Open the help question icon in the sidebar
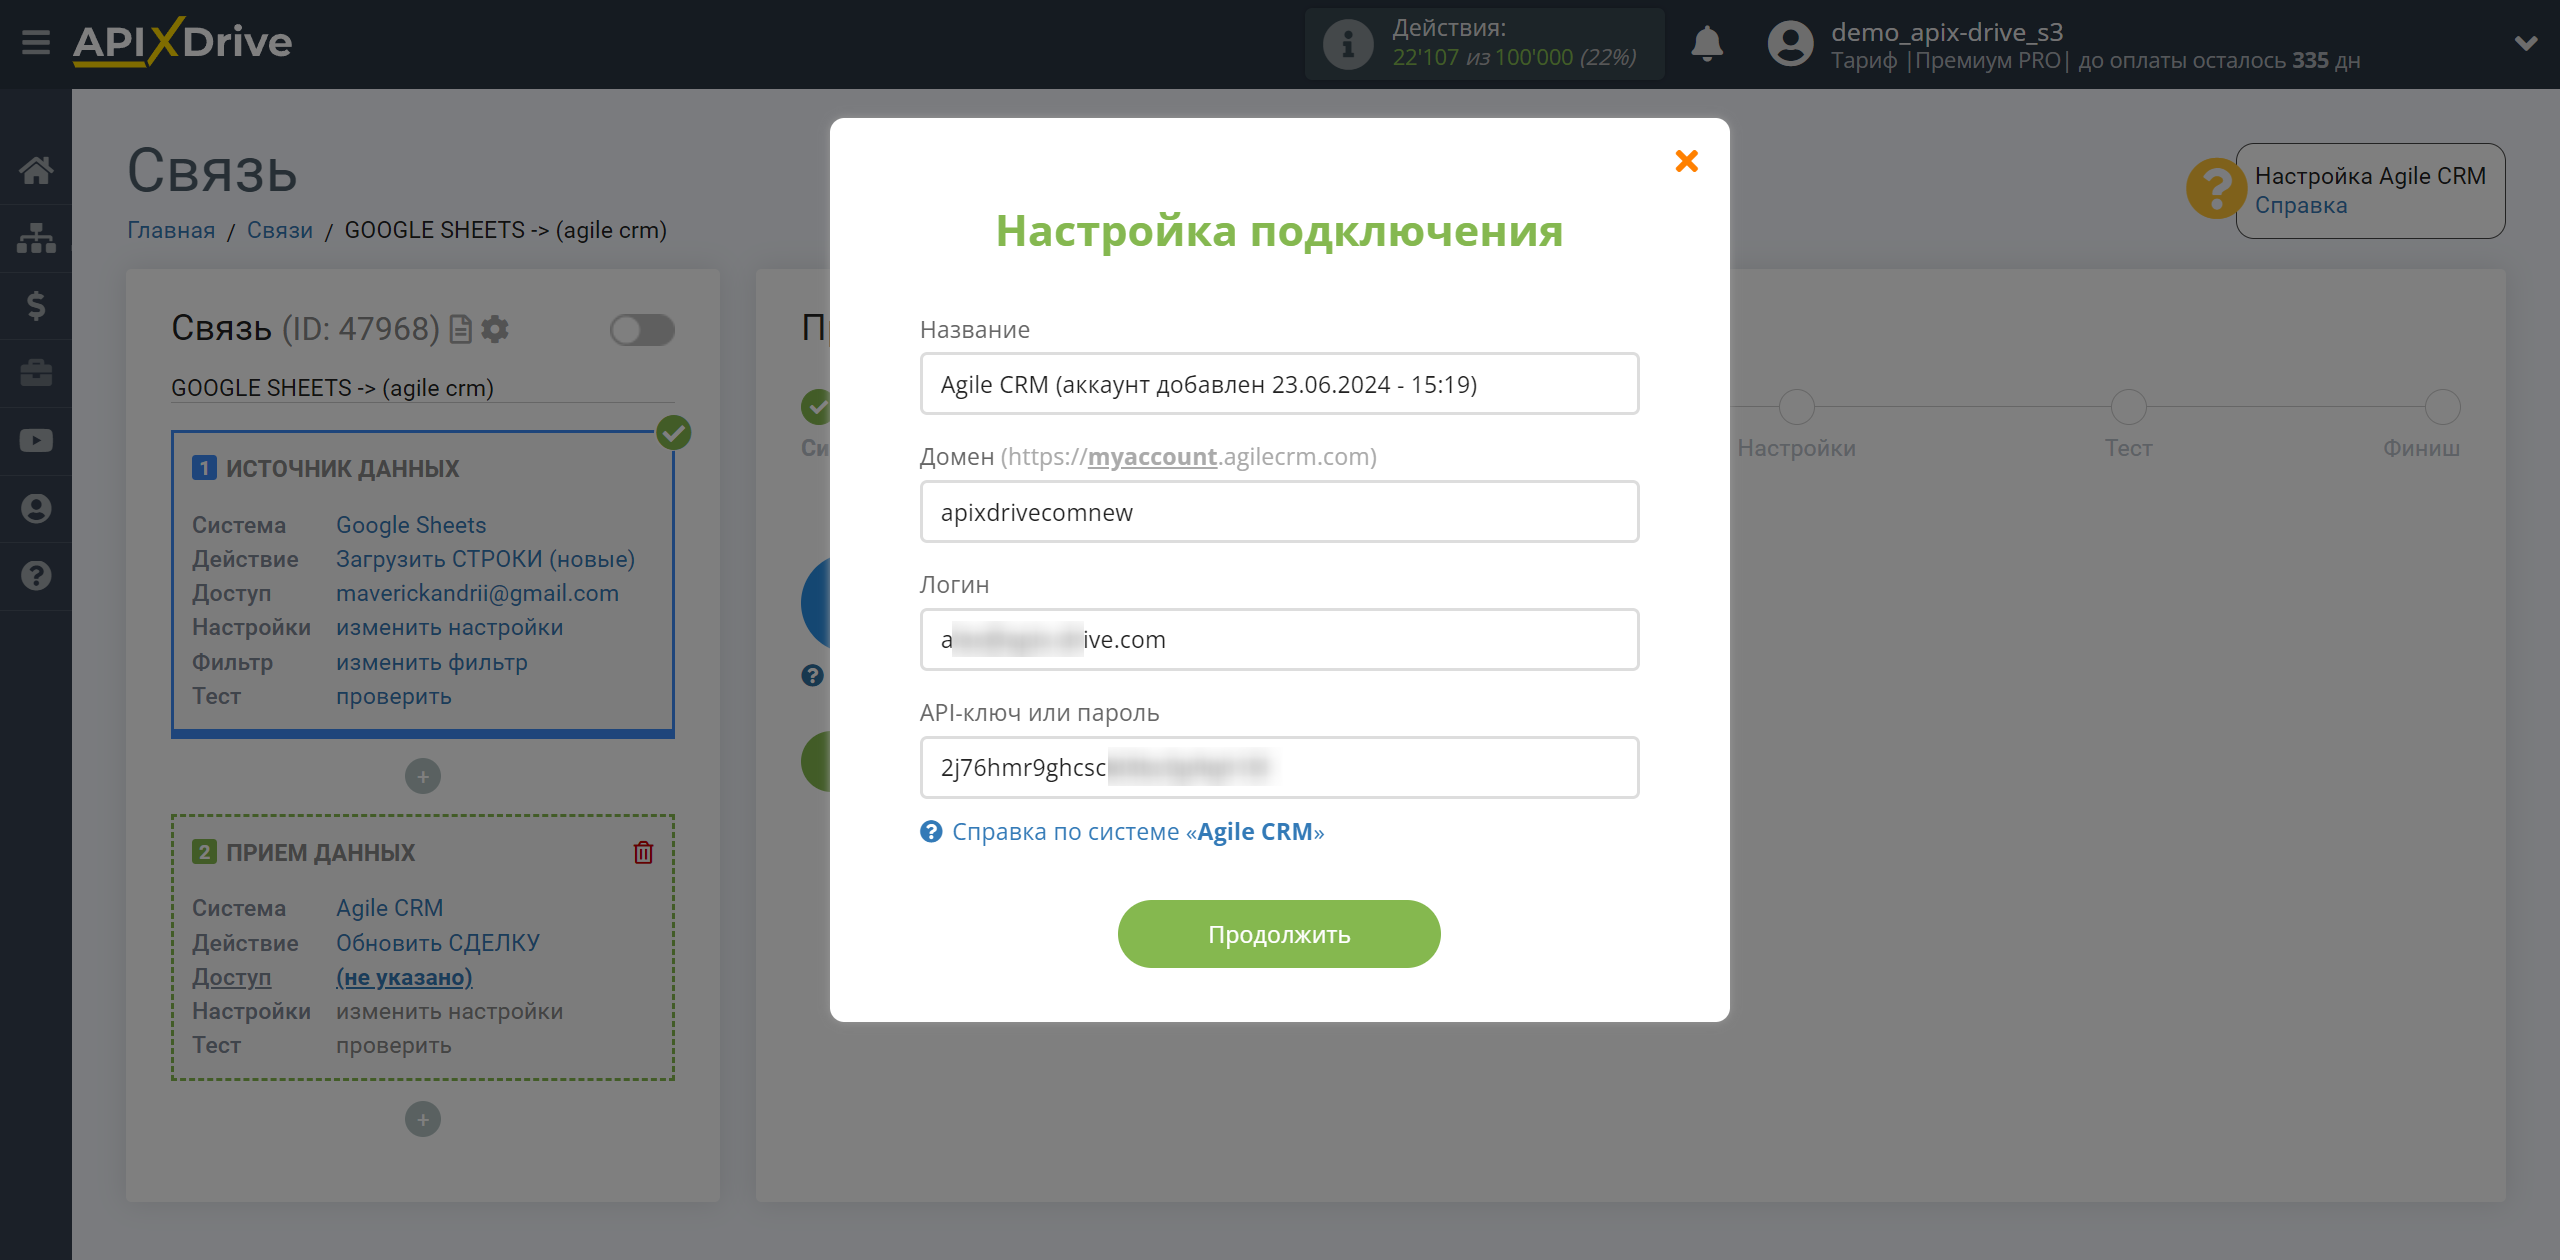 [36, 576]
